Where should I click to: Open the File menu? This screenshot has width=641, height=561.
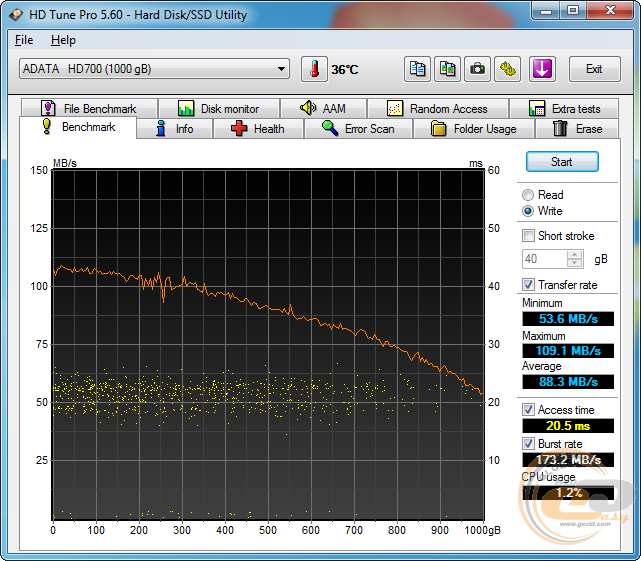pos(24,40)
